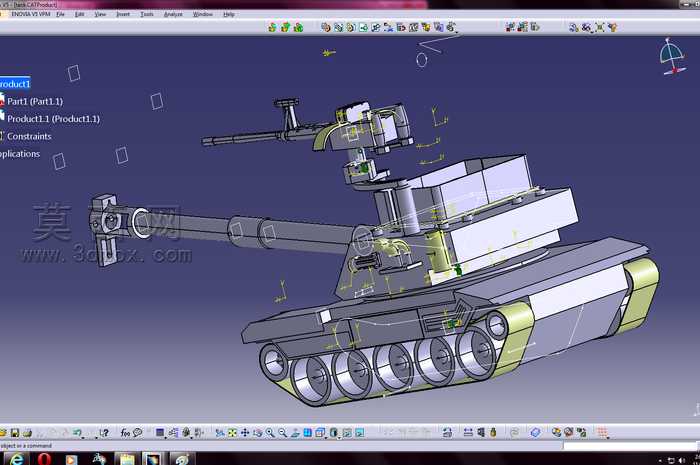Click the Shading render style icon
The image size is (700, 465).
pyautogui.click(x=333, y=432)
